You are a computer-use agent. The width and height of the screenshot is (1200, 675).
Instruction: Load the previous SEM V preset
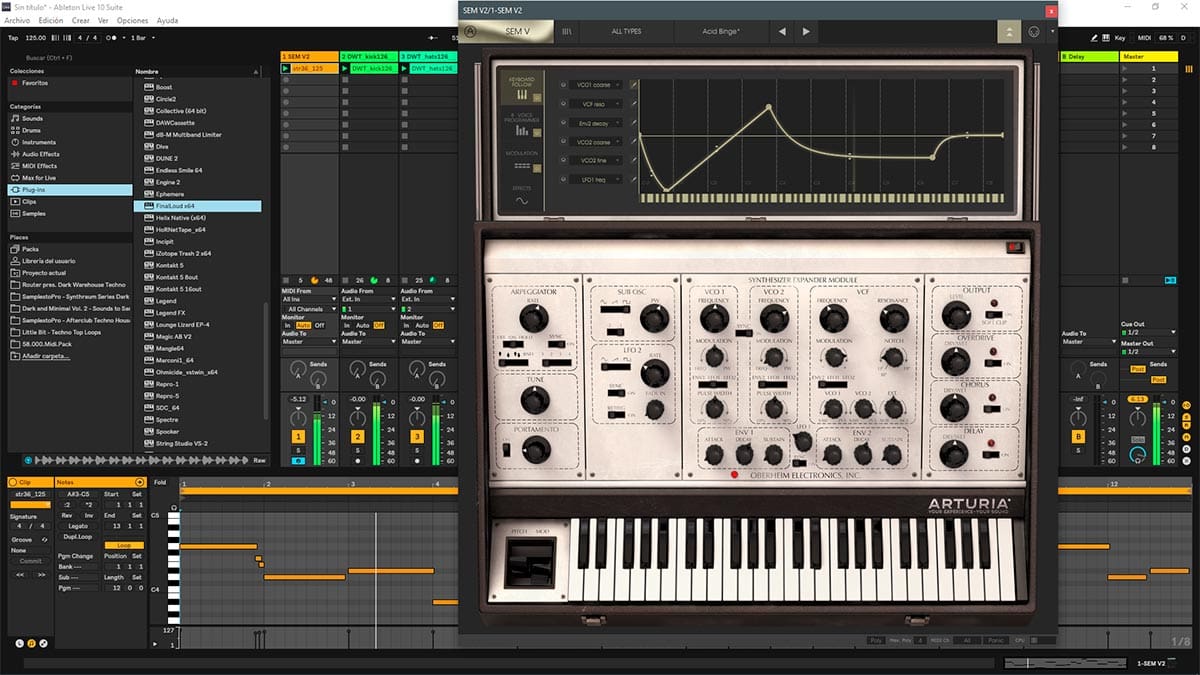(782, 31)
